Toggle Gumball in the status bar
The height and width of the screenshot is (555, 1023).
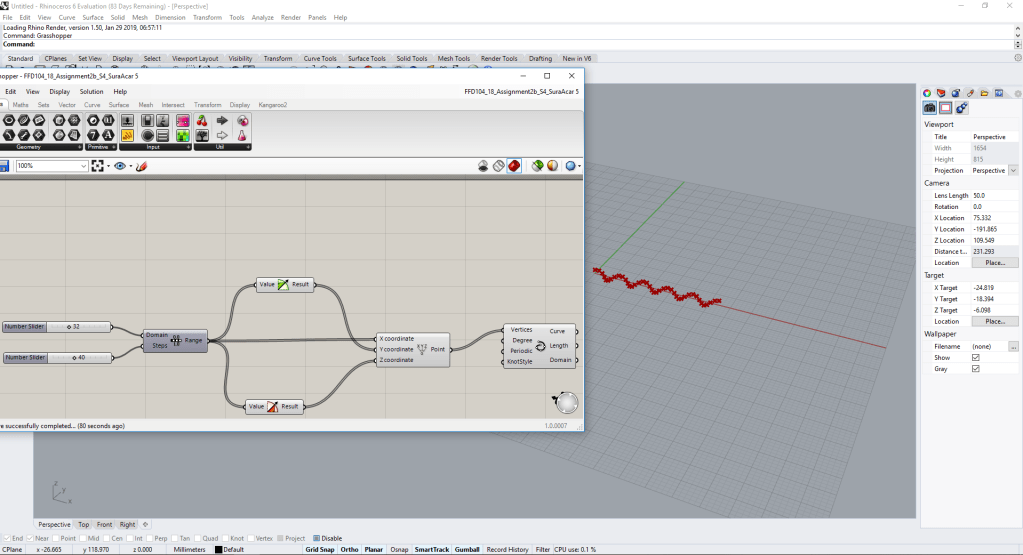(467, 549)
